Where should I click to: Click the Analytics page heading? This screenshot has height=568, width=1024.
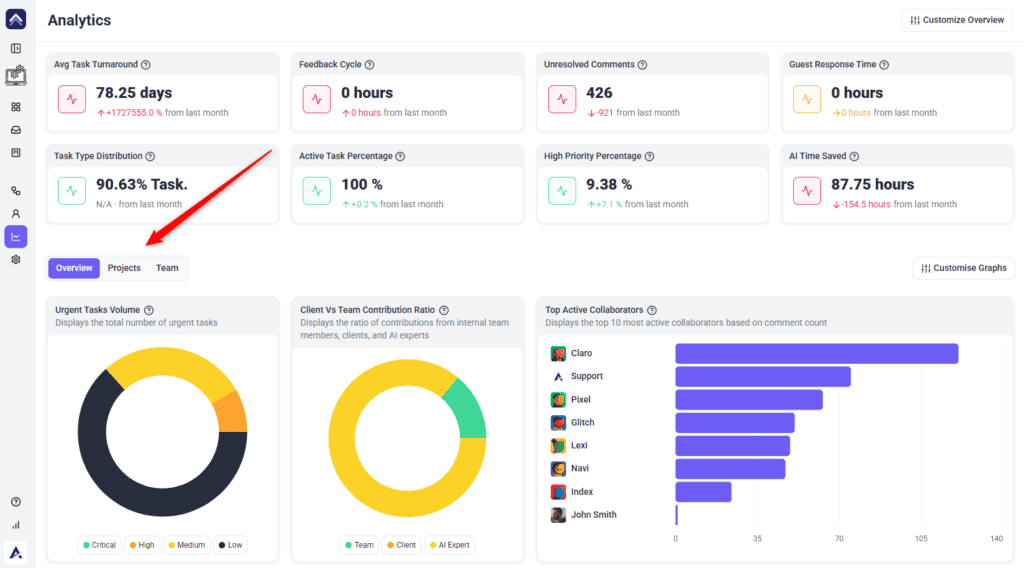pos(80,20)
